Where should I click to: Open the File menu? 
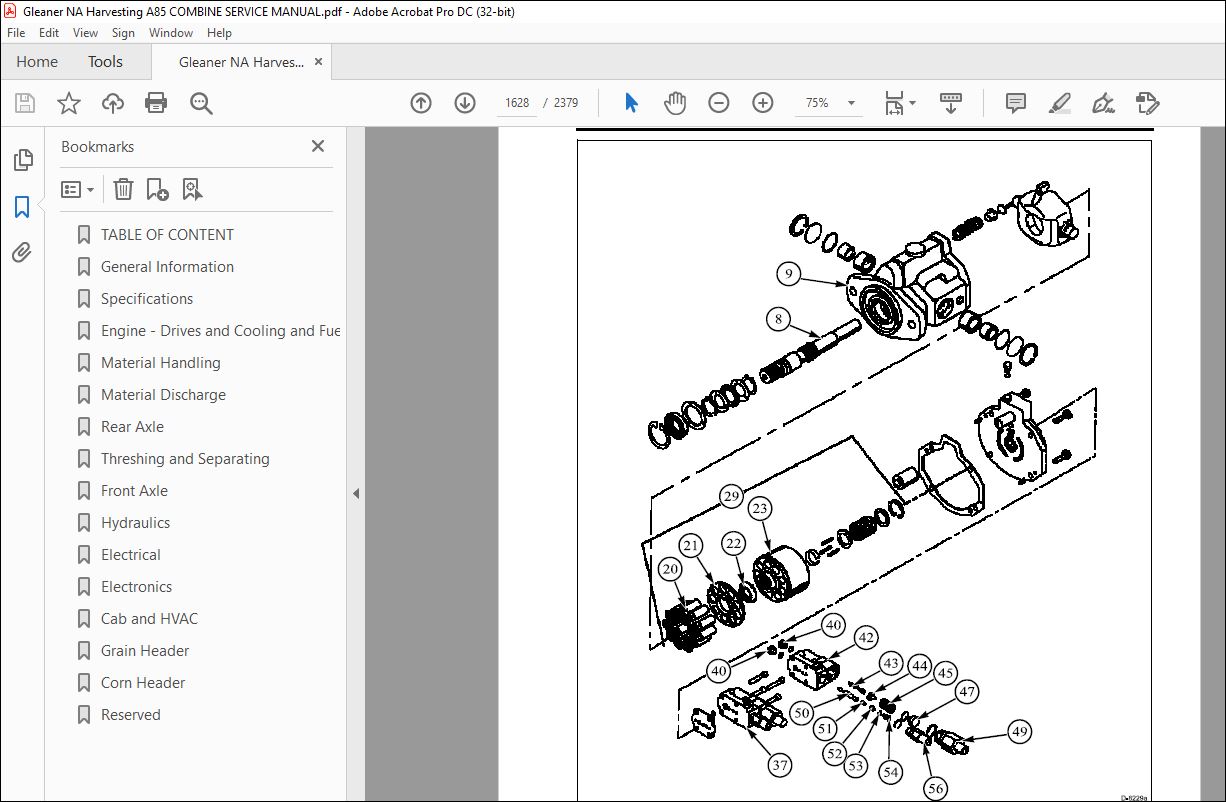[x=16, y=33]
